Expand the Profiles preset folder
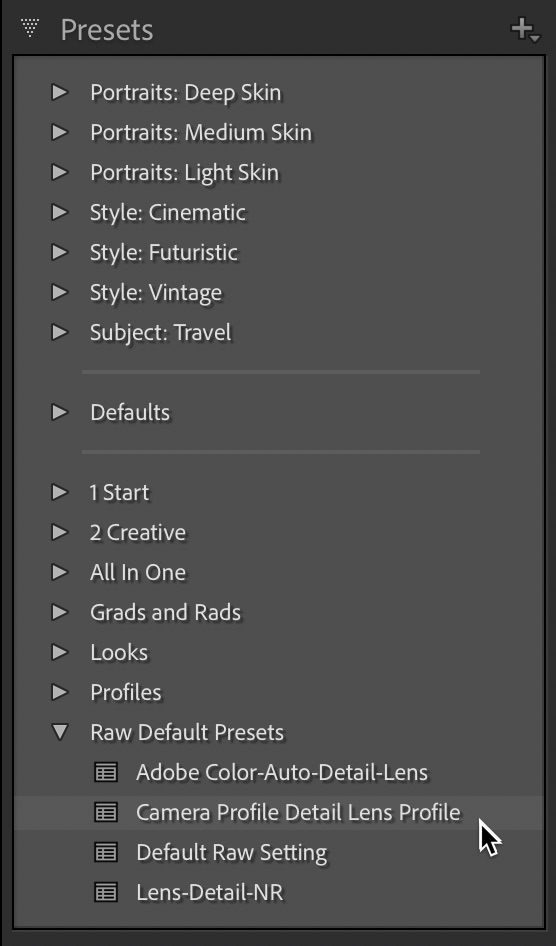Viewport: 556px width, 946px height. tap(60, 692)
